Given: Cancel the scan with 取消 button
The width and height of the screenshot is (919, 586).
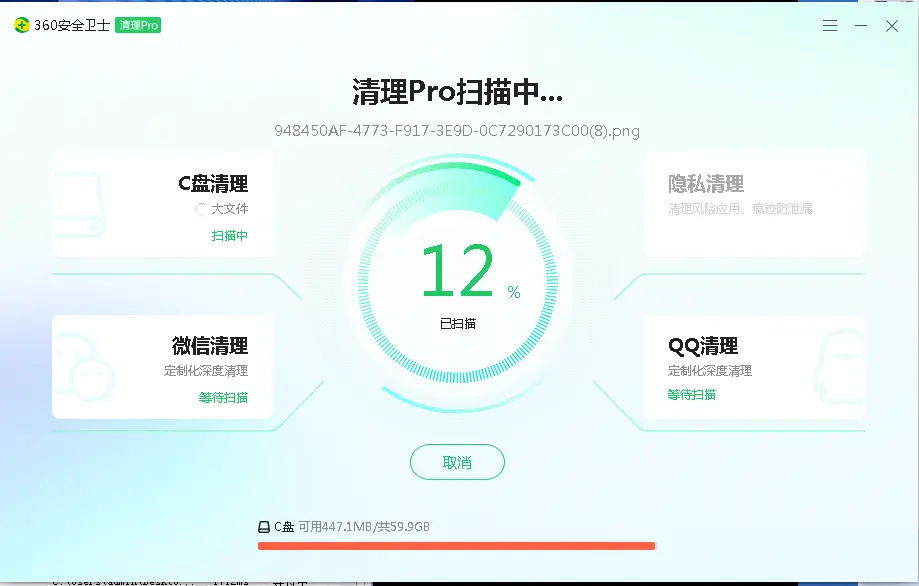Looking at the screenshot, I should [457, 462].
